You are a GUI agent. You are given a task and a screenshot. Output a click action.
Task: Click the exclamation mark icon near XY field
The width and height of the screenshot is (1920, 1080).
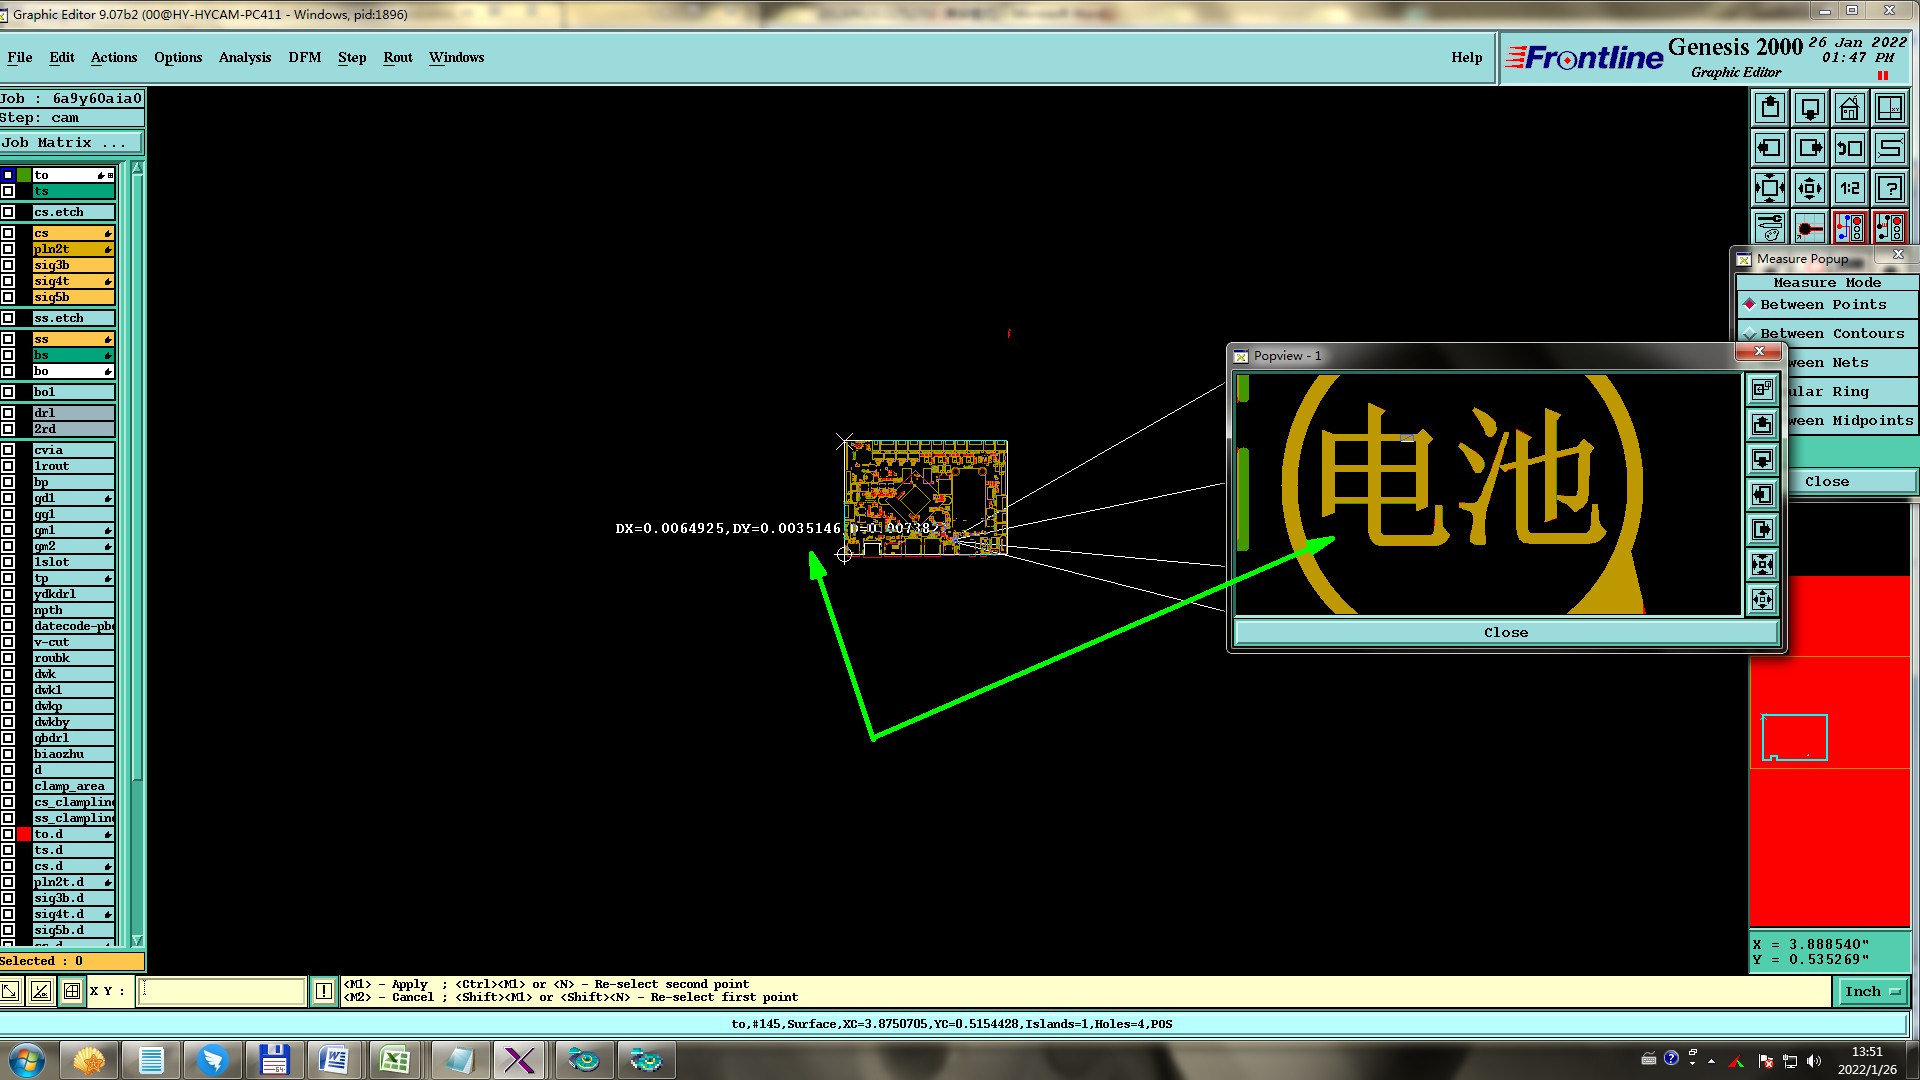tap(324, 991)
